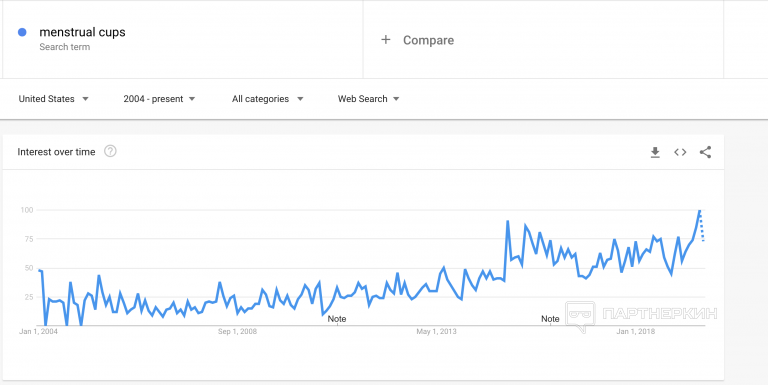Viewport: 768px width, 385px height.
Task: Change the Web Search type dropdown
Action: (x=368, y=99)
